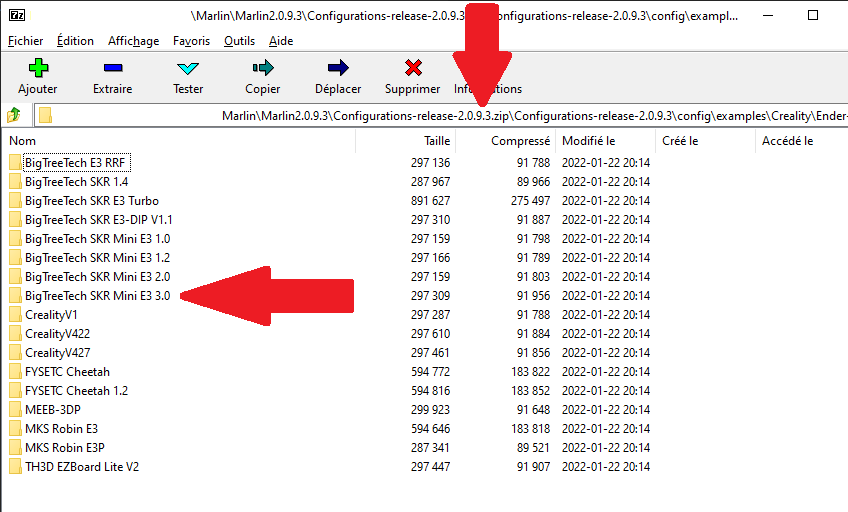Select the FYSETC Cheetah folder name

pyautogui.click(x=67, y=371)
